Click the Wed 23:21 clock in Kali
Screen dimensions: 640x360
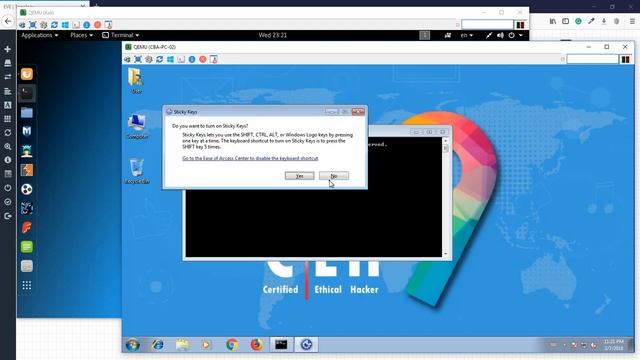273,36
